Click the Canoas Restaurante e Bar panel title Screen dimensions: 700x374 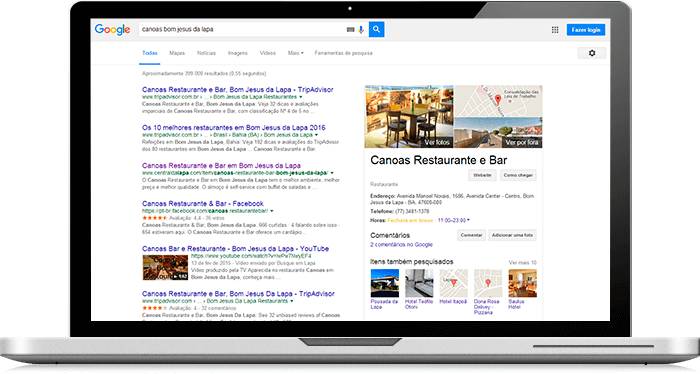pos(438,160)
